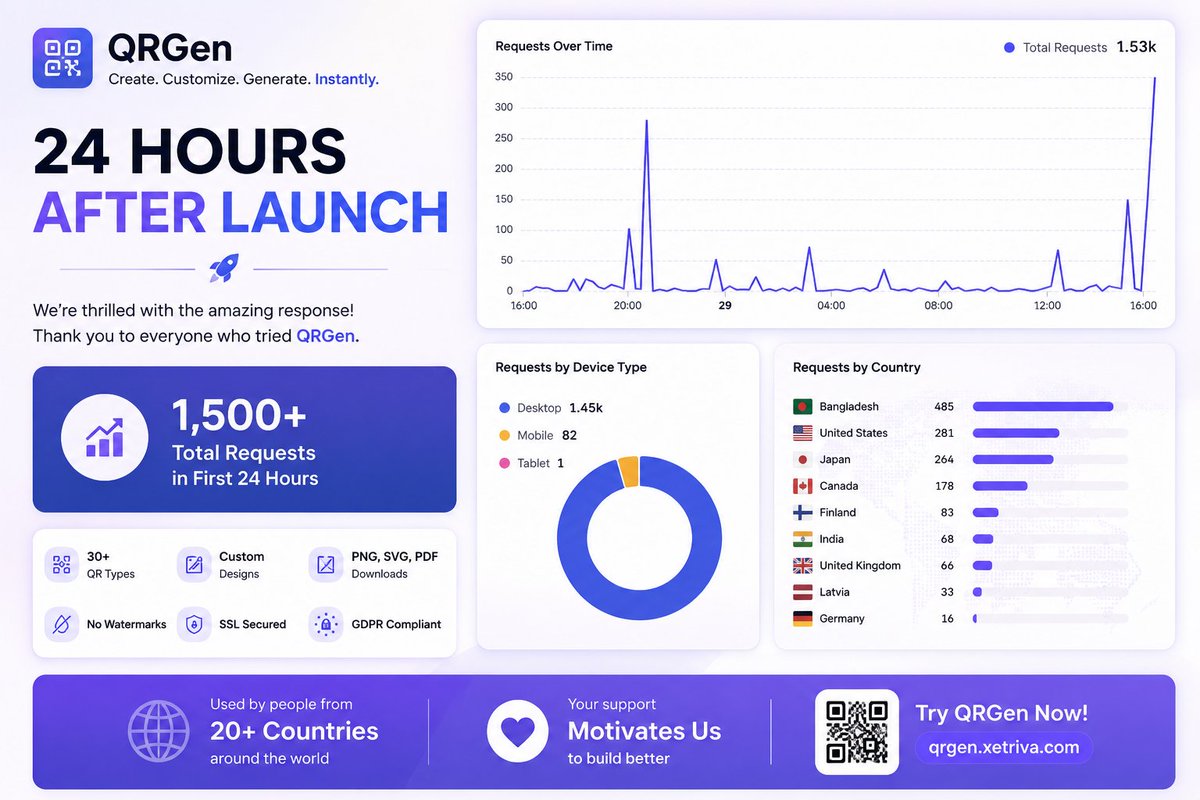Viewport: 1200px width, 800px height.
Task: Click the 'AFTER LAUNCH' headline
Action: click(241, 211)
